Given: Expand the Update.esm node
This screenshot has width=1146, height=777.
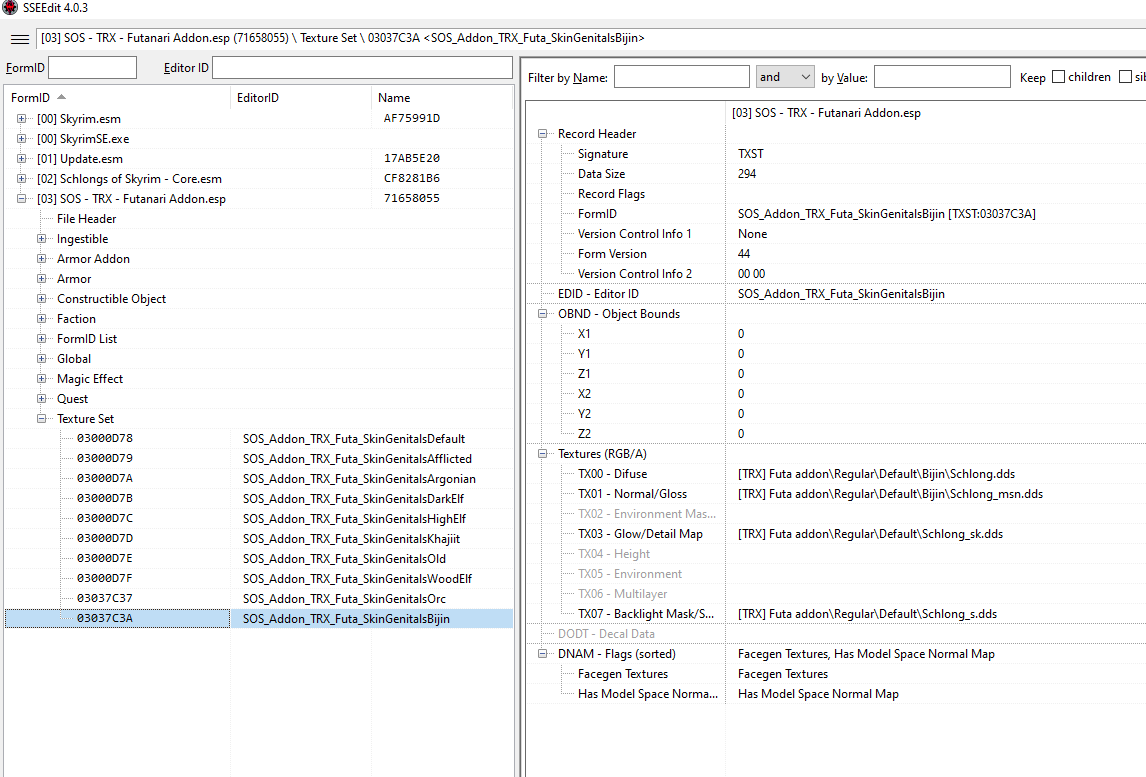Looking at the screenshot, I should click(21, 159).
